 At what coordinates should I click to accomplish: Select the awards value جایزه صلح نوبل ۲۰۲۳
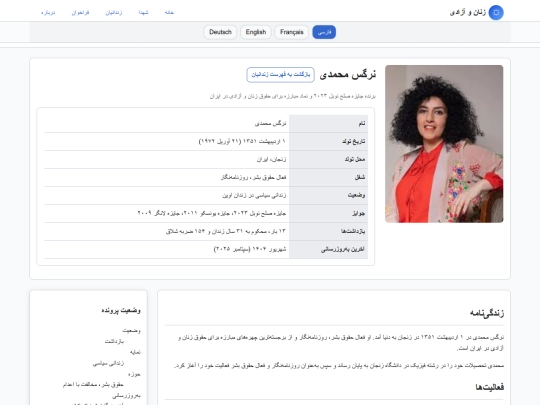coord(212,213)
